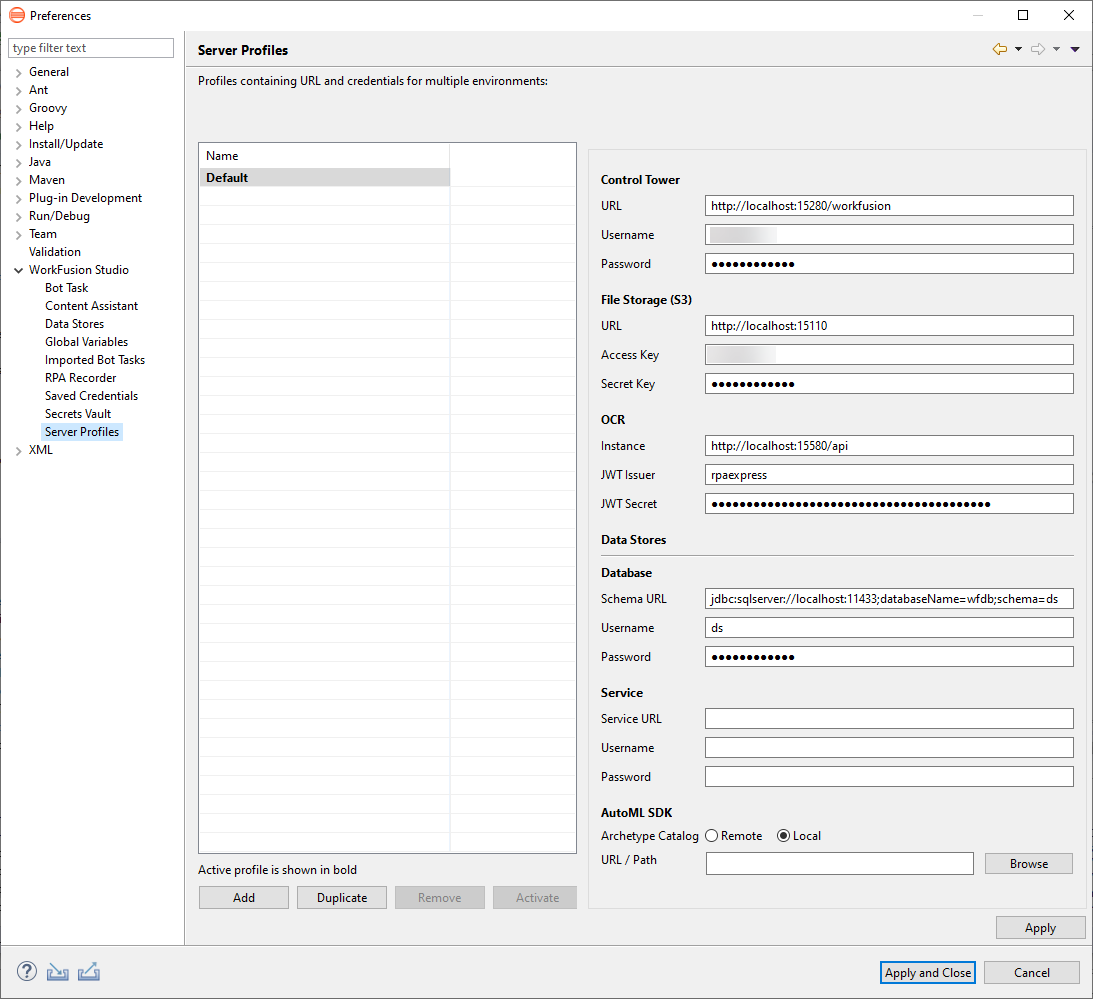Select Server Profiles in the tree
Screen dimensions: 1093x999
click(x=82, y=432)
